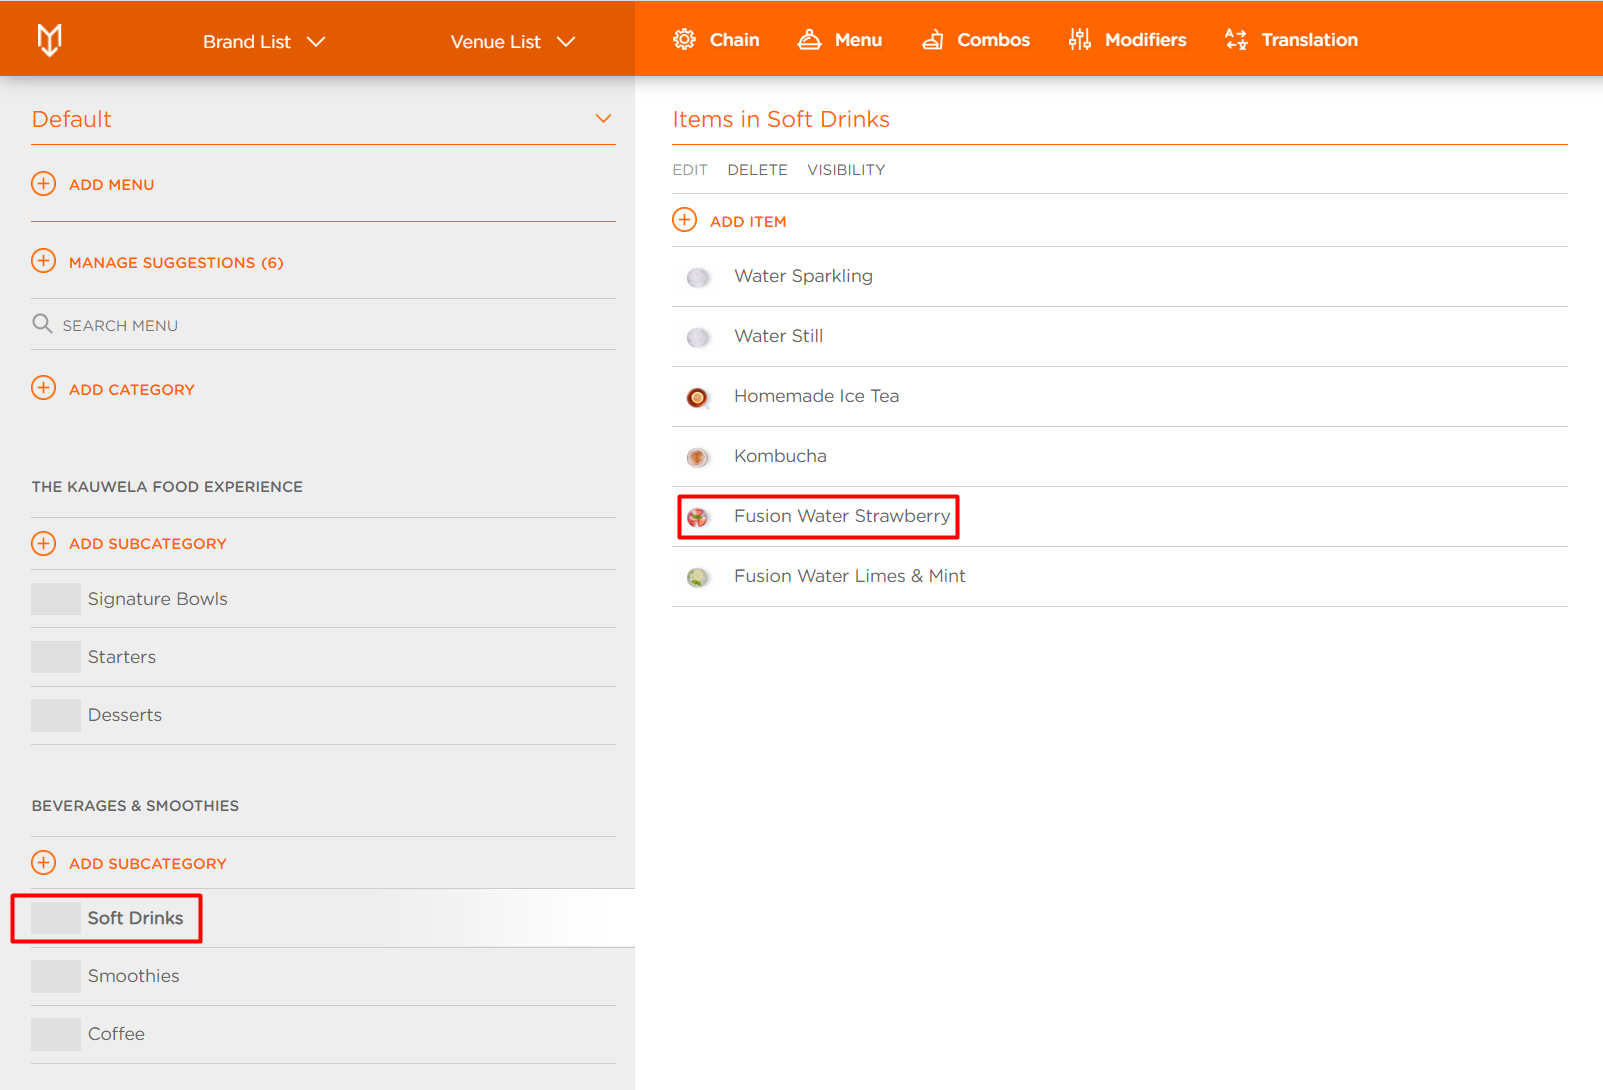This screenshot has height=1090, width=1603.
Task: Select the Starters subcategory
Action: point(323,657)
